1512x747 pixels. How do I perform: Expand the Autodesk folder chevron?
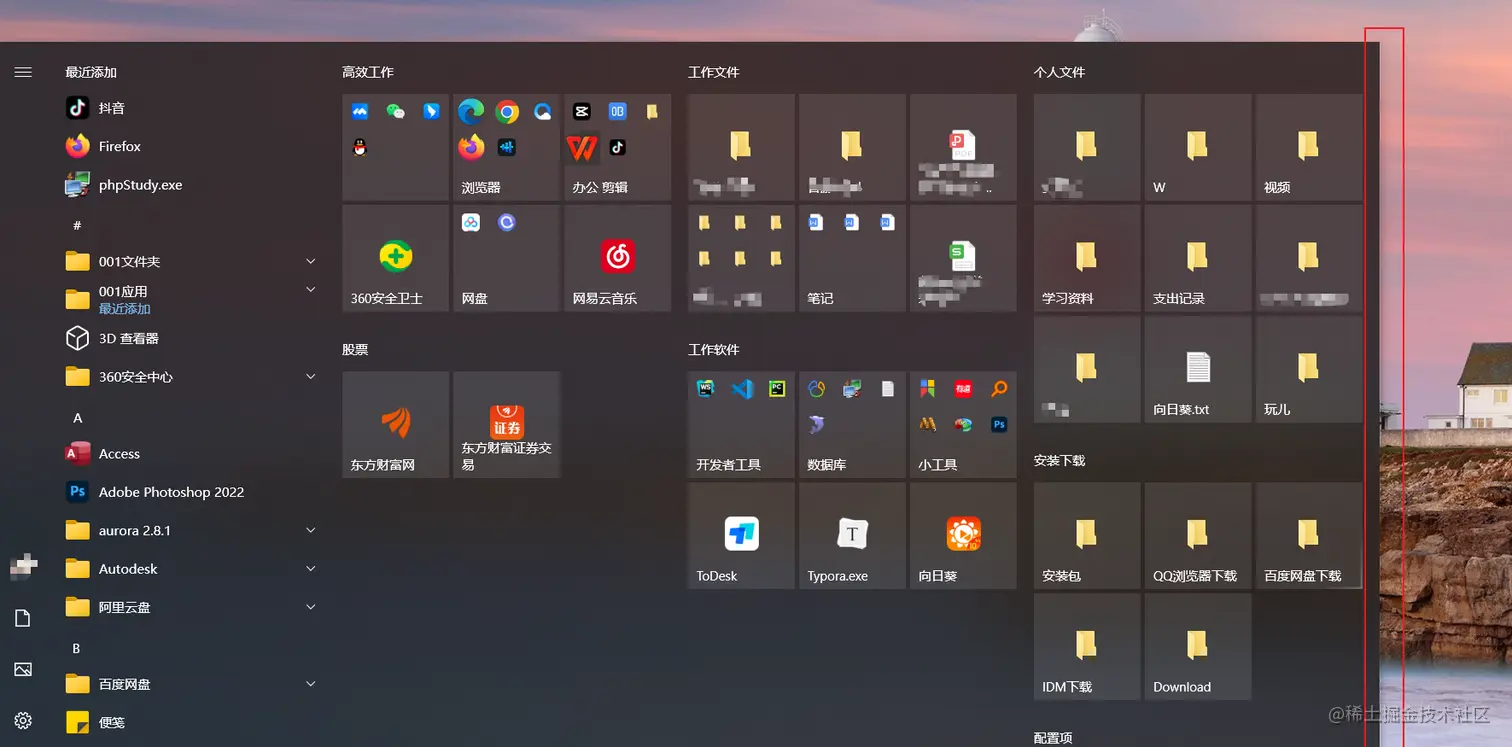click(310, 569)
